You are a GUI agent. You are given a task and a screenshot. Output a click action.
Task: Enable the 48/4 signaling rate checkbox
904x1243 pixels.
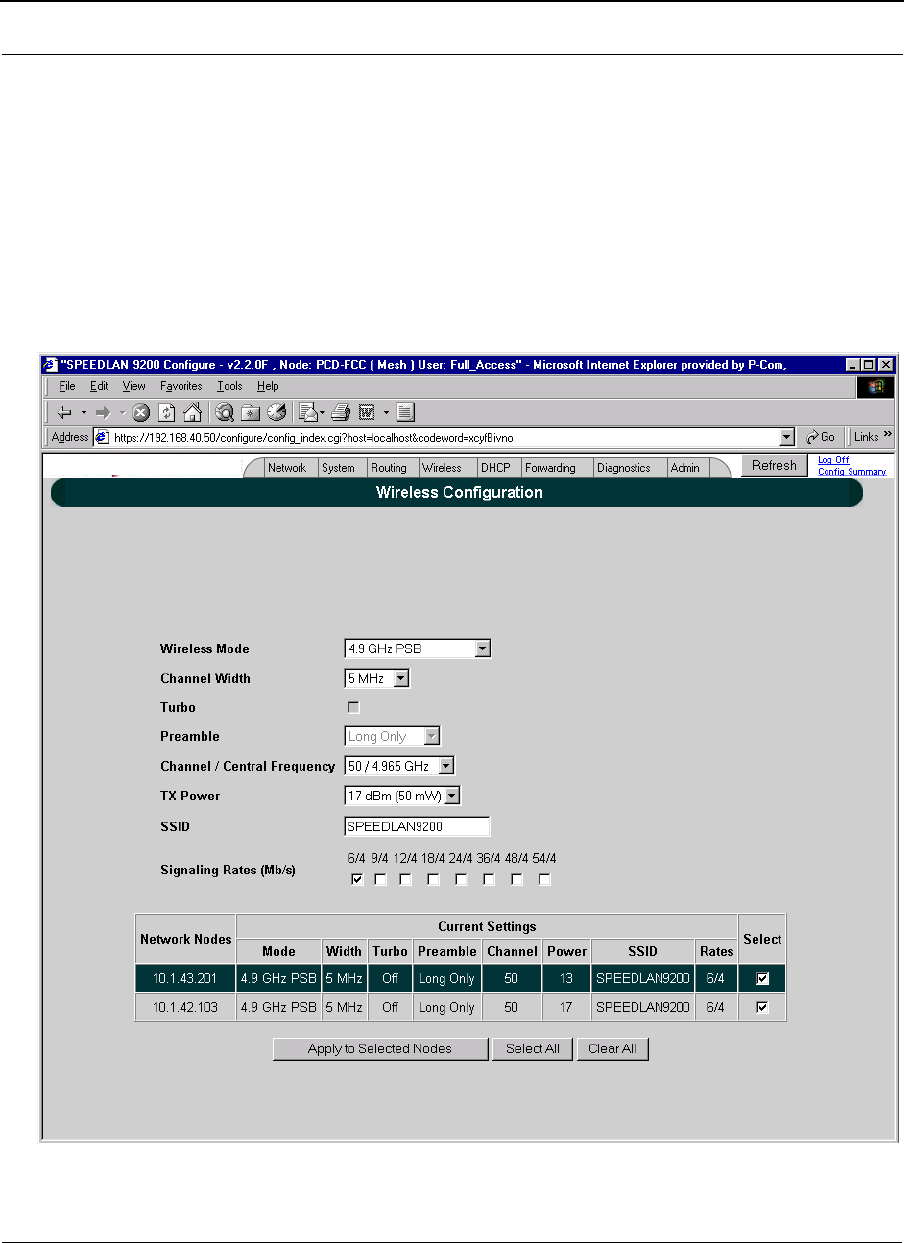[x=517, y=880]
